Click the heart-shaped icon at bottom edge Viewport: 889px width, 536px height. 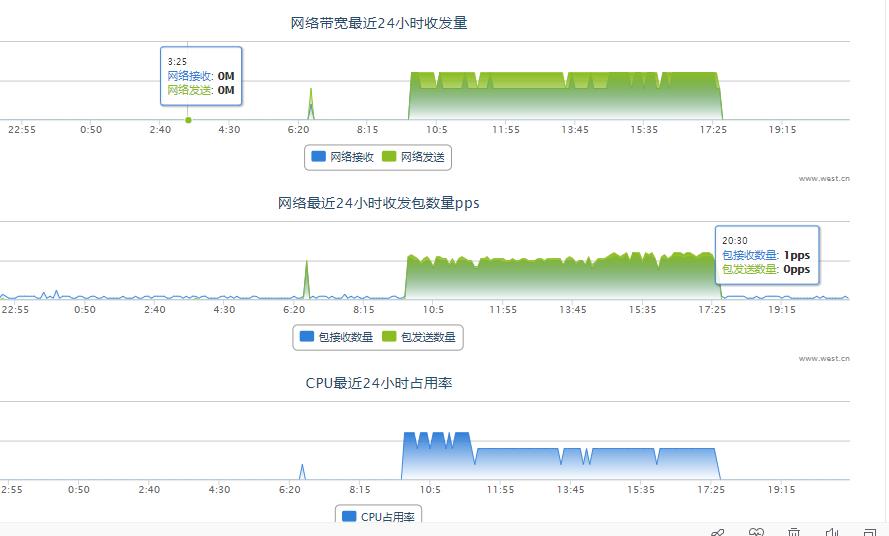pyautogui.click(x=756, y=532)
